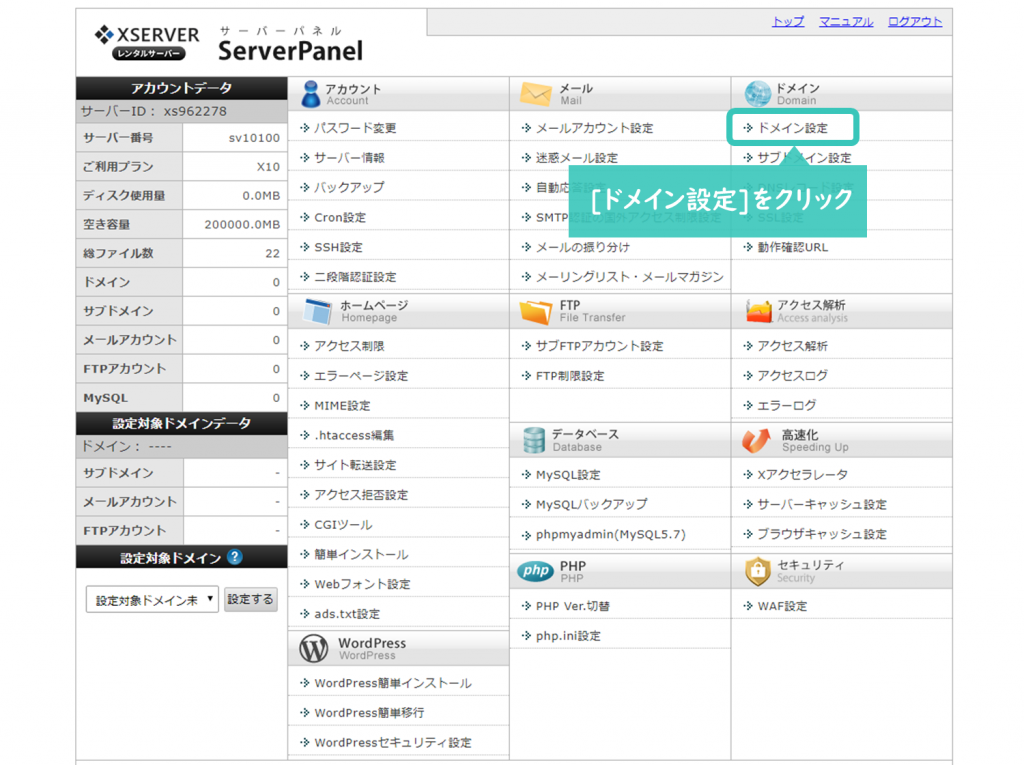
Task: Click the Speeding Up arrow icon
Action: point(756,441)
